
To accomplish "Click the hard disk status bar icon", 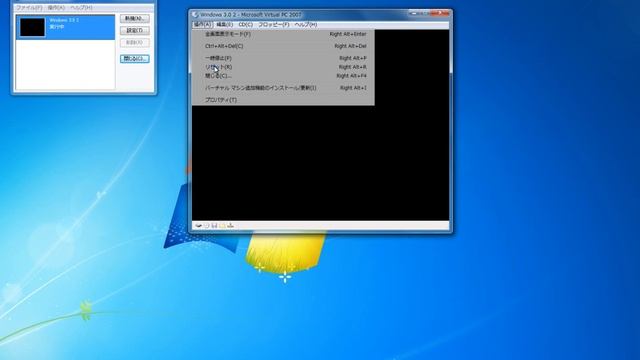I will pyautogui.click(x=198, y=225).
